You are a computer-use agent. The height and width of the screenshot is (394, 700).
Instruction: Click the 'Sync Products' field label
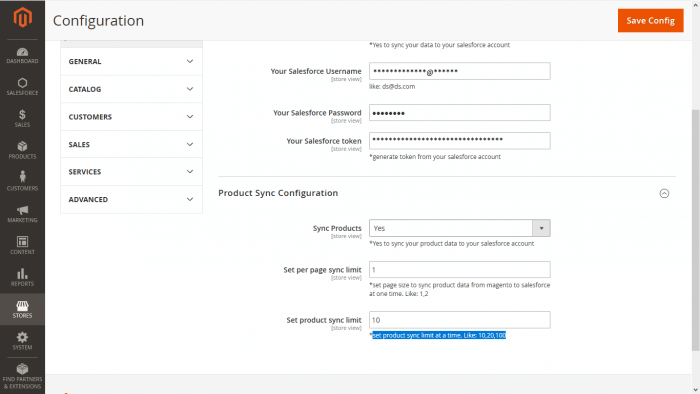coord(337,228)
